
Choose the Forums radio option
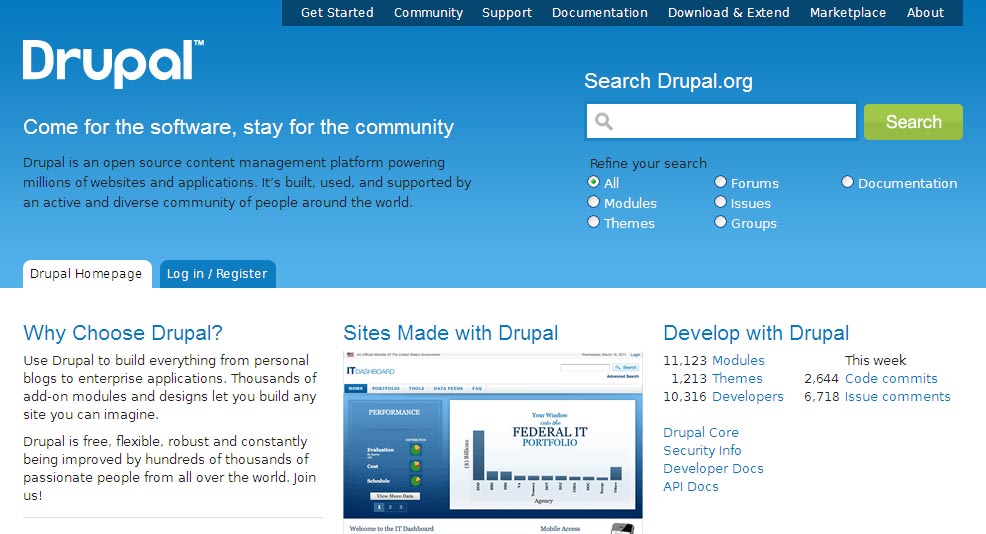(720, 182)
